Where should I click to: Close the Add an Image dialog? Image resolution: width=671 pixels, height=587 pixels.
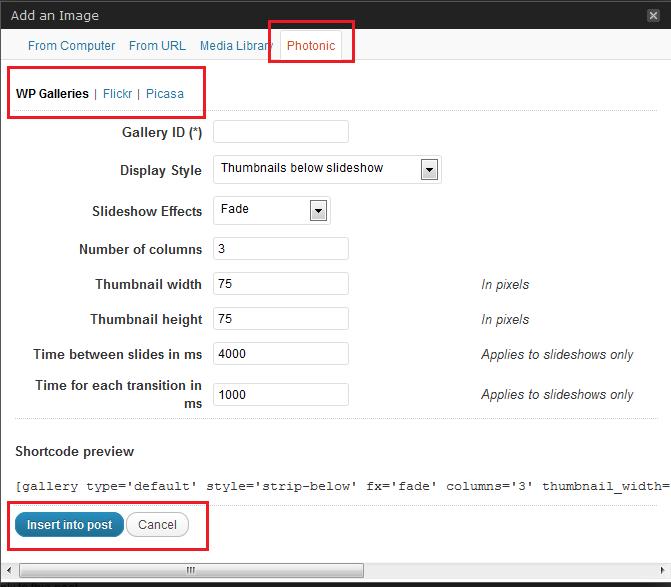653,16
